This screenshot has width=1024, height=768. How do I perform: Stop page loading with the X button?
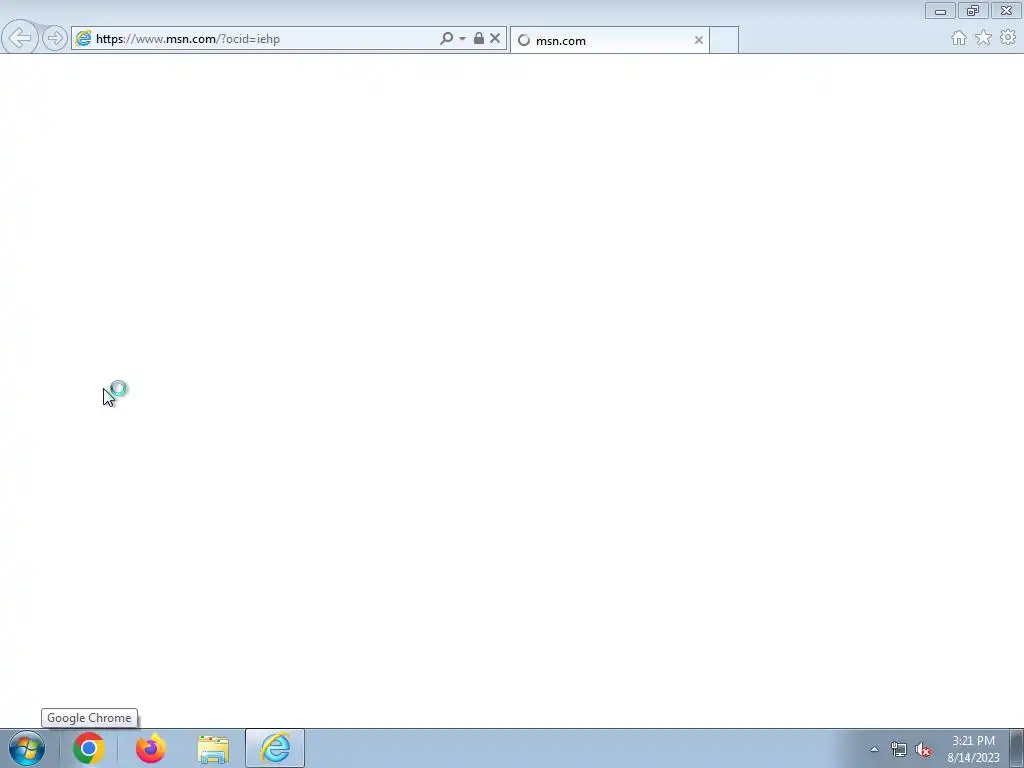point(495,39)
